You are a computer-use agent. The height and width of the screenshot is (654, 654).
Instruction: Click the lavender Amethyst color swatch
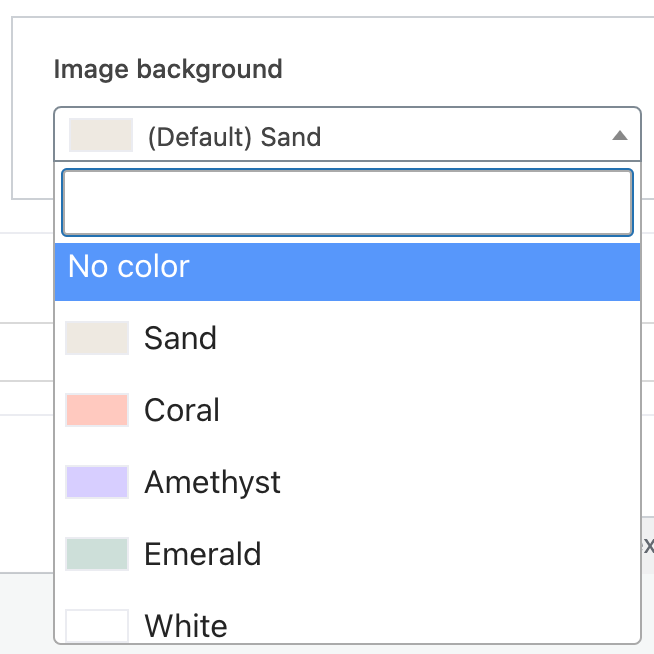[97, 482]
